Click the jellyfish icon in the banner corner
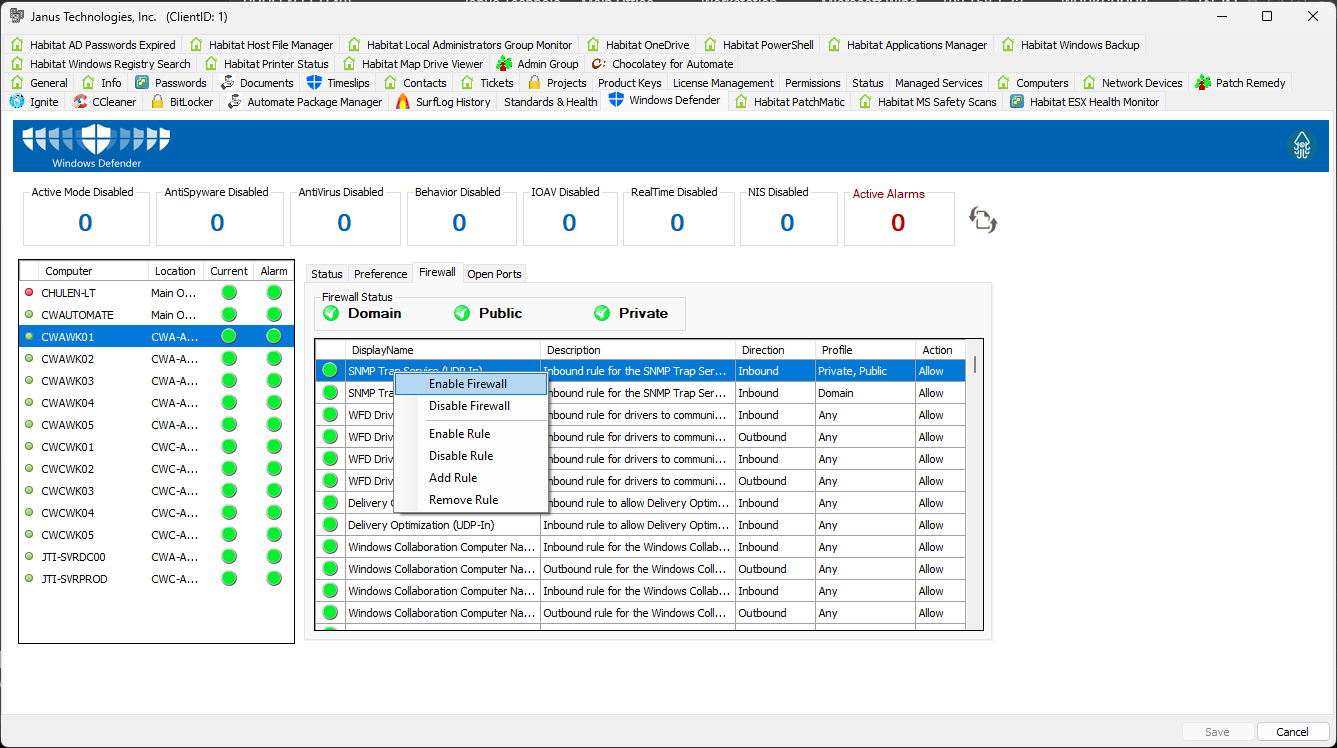Screen dimensions: 1337x748 point(1302,143)
